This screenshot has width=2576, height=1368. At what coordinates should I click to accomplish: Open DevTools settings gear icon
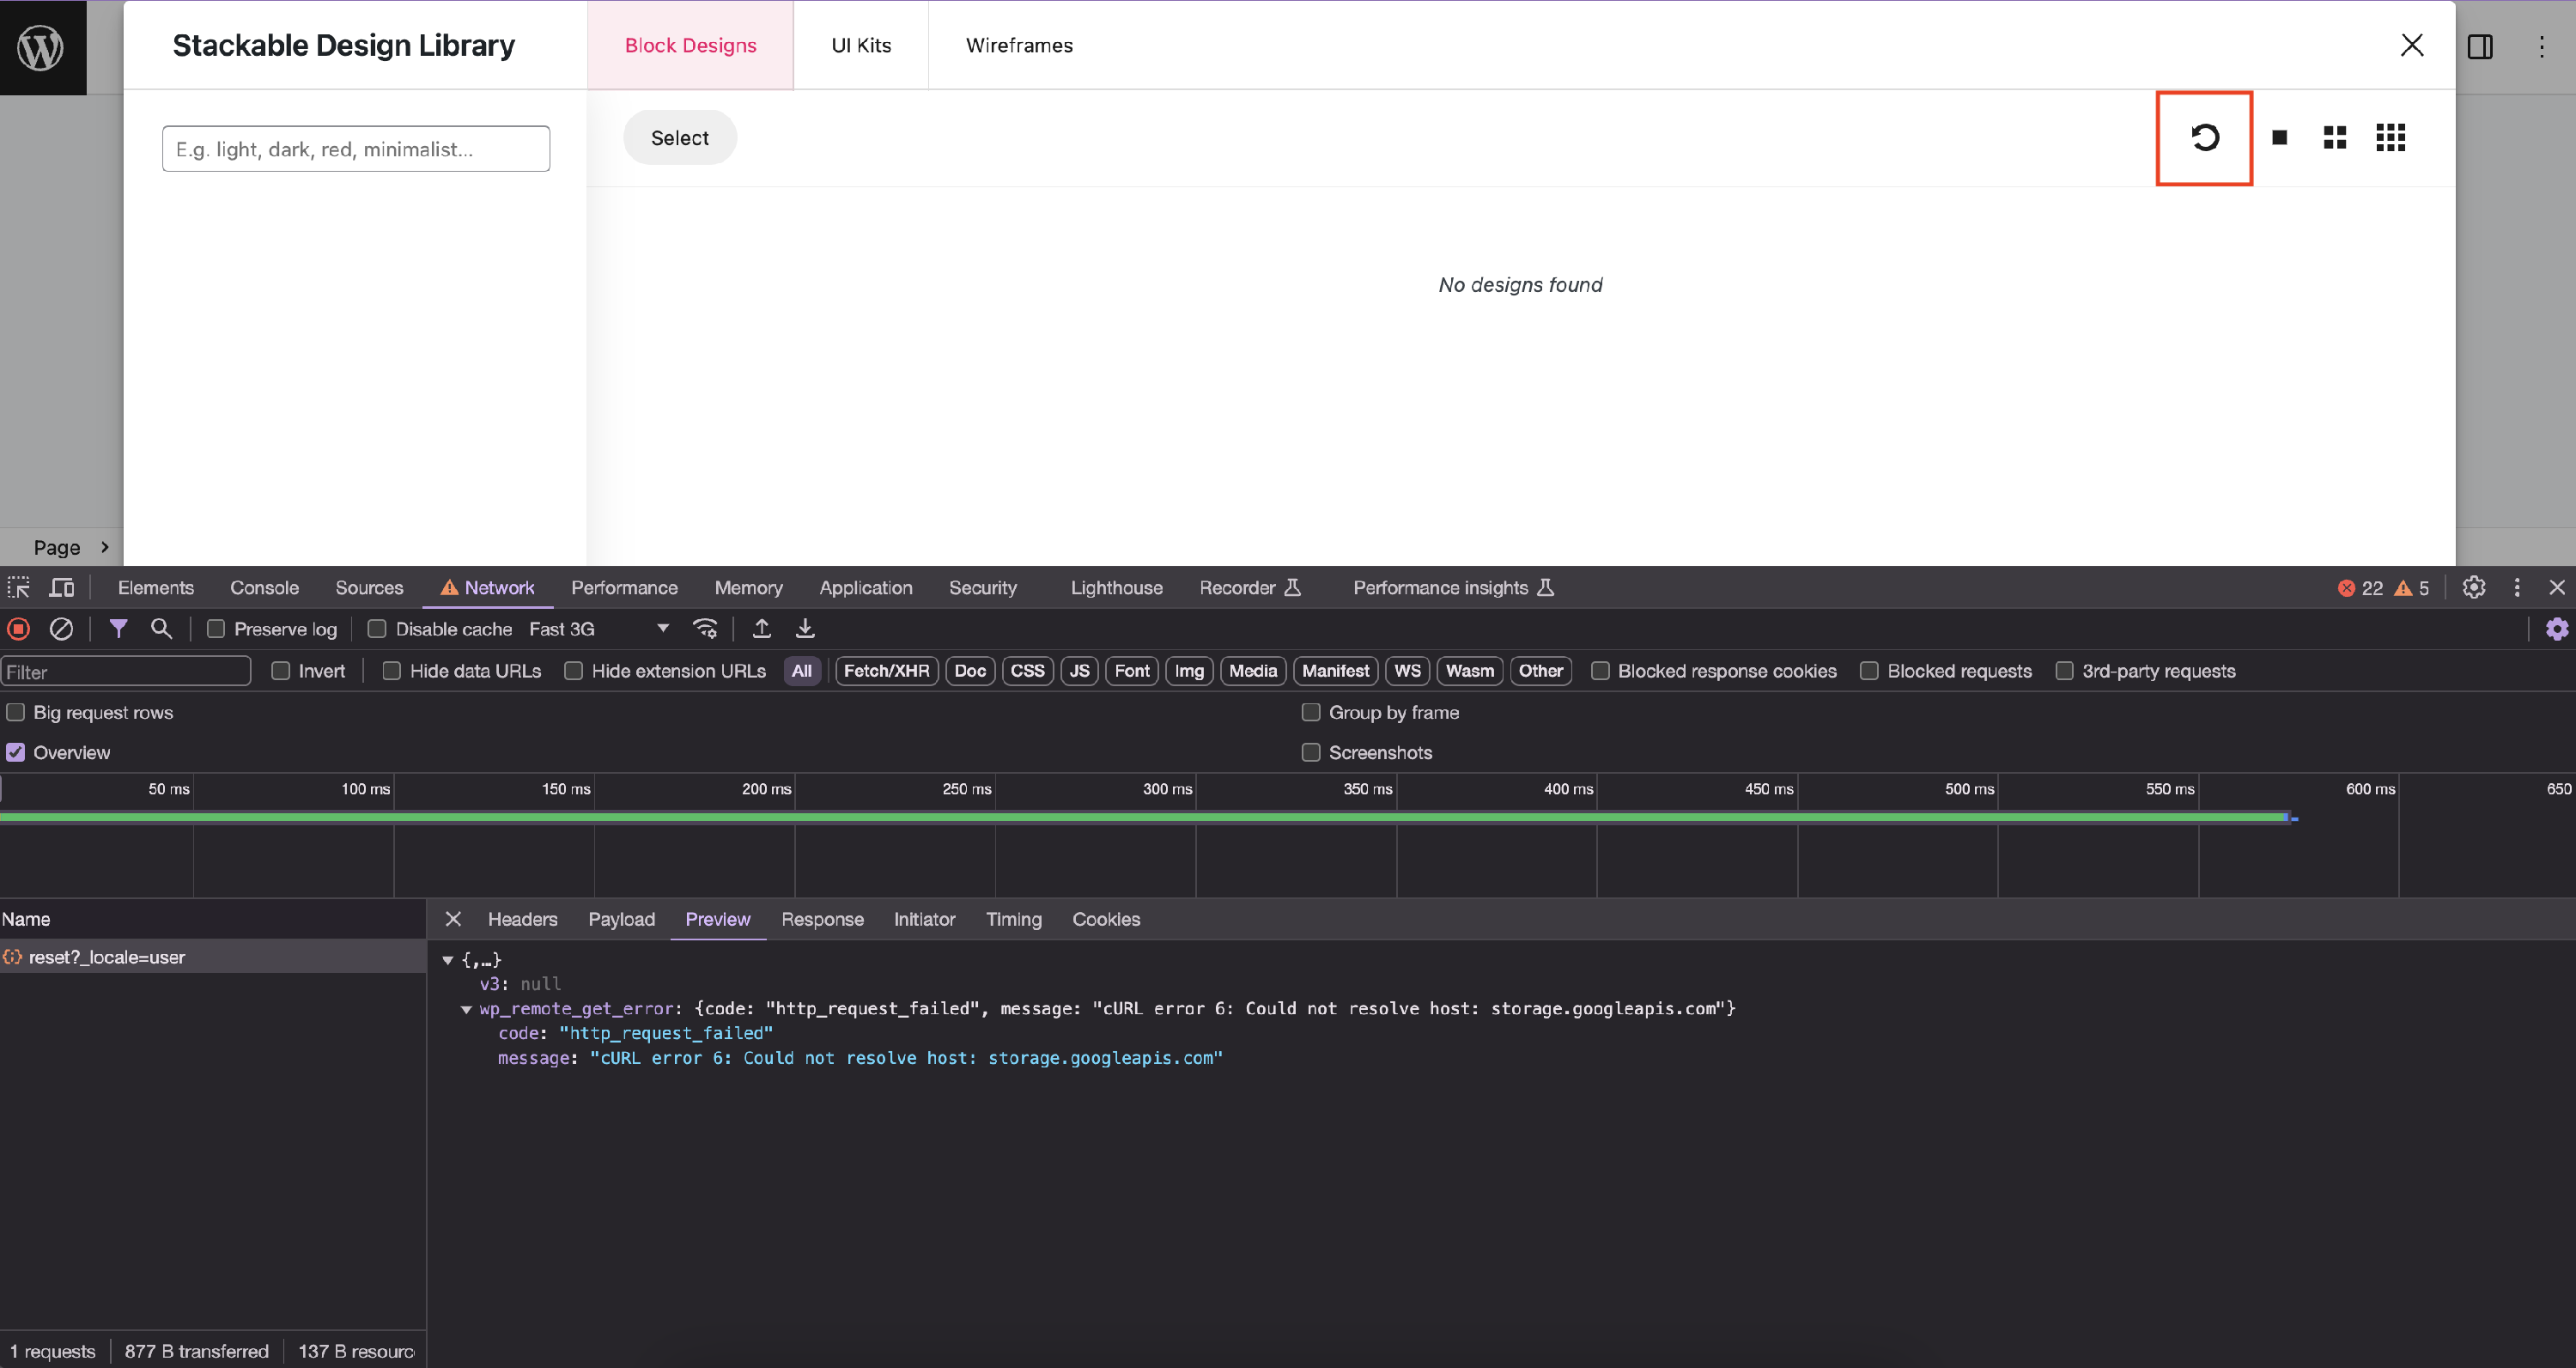(2473, 588)
